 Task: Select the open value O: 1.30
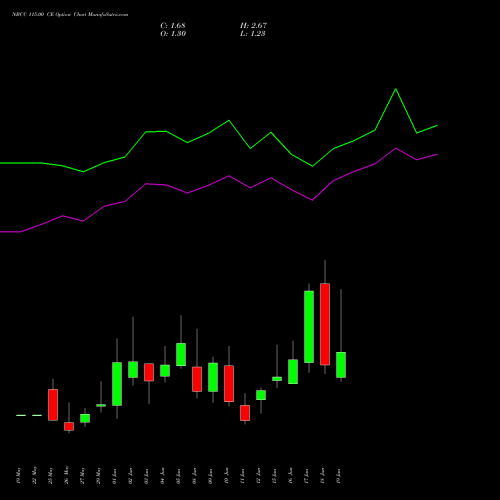pyautogui.click(x=173, y=33)
